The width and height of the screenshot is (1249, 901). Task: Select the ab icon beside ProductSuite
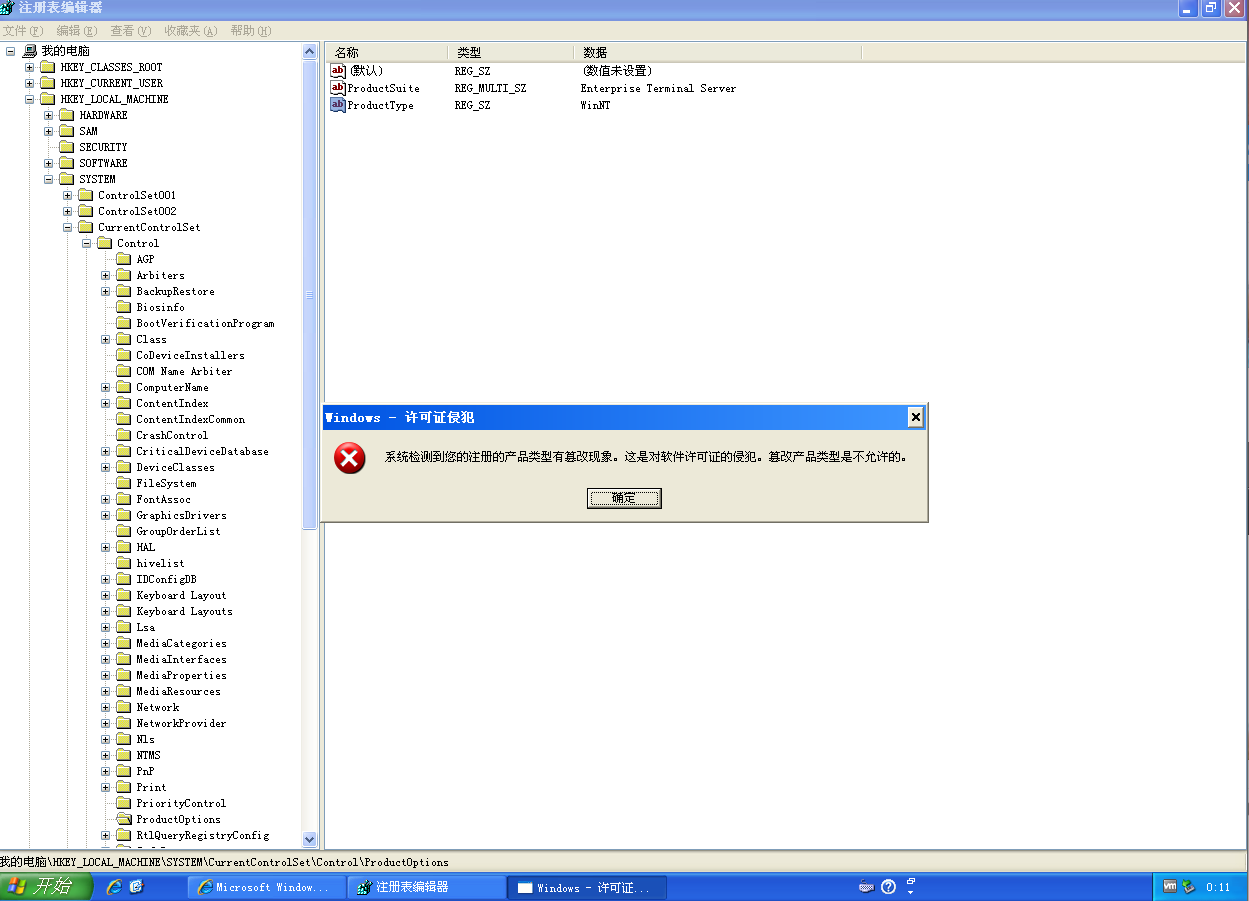[x=338, y=88]
